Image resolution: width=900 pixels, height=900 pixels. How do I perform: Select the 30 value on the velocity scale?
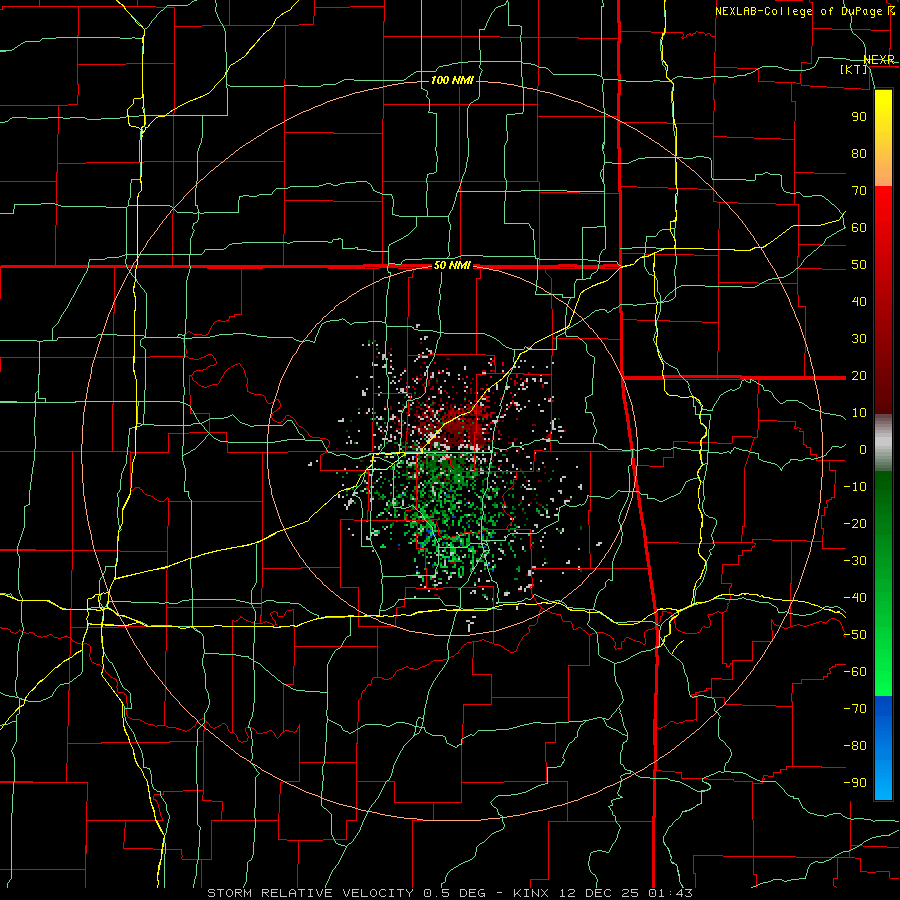[859, 339]
